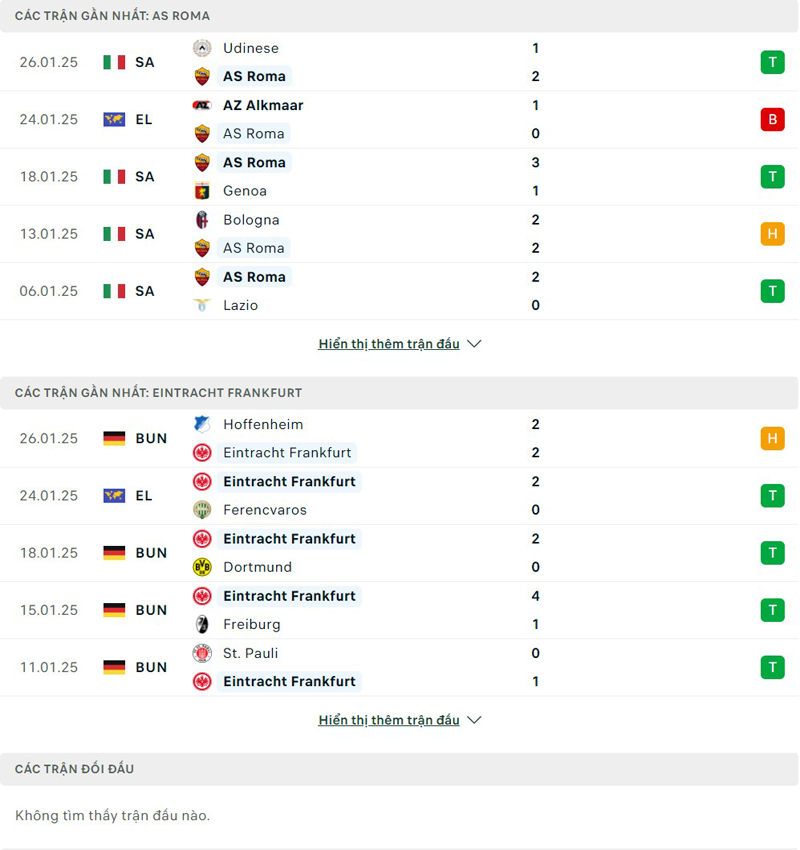Click the Ferencvaros club badge

tap(202, 510)
